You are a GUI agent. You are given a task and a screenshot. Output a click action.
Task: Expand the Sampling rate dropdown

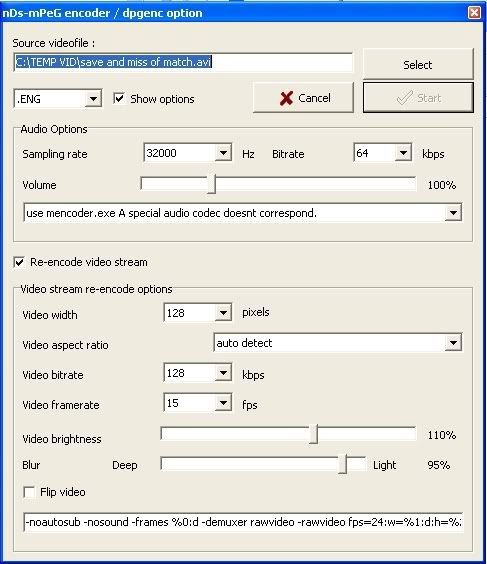(x=223, y=153)
